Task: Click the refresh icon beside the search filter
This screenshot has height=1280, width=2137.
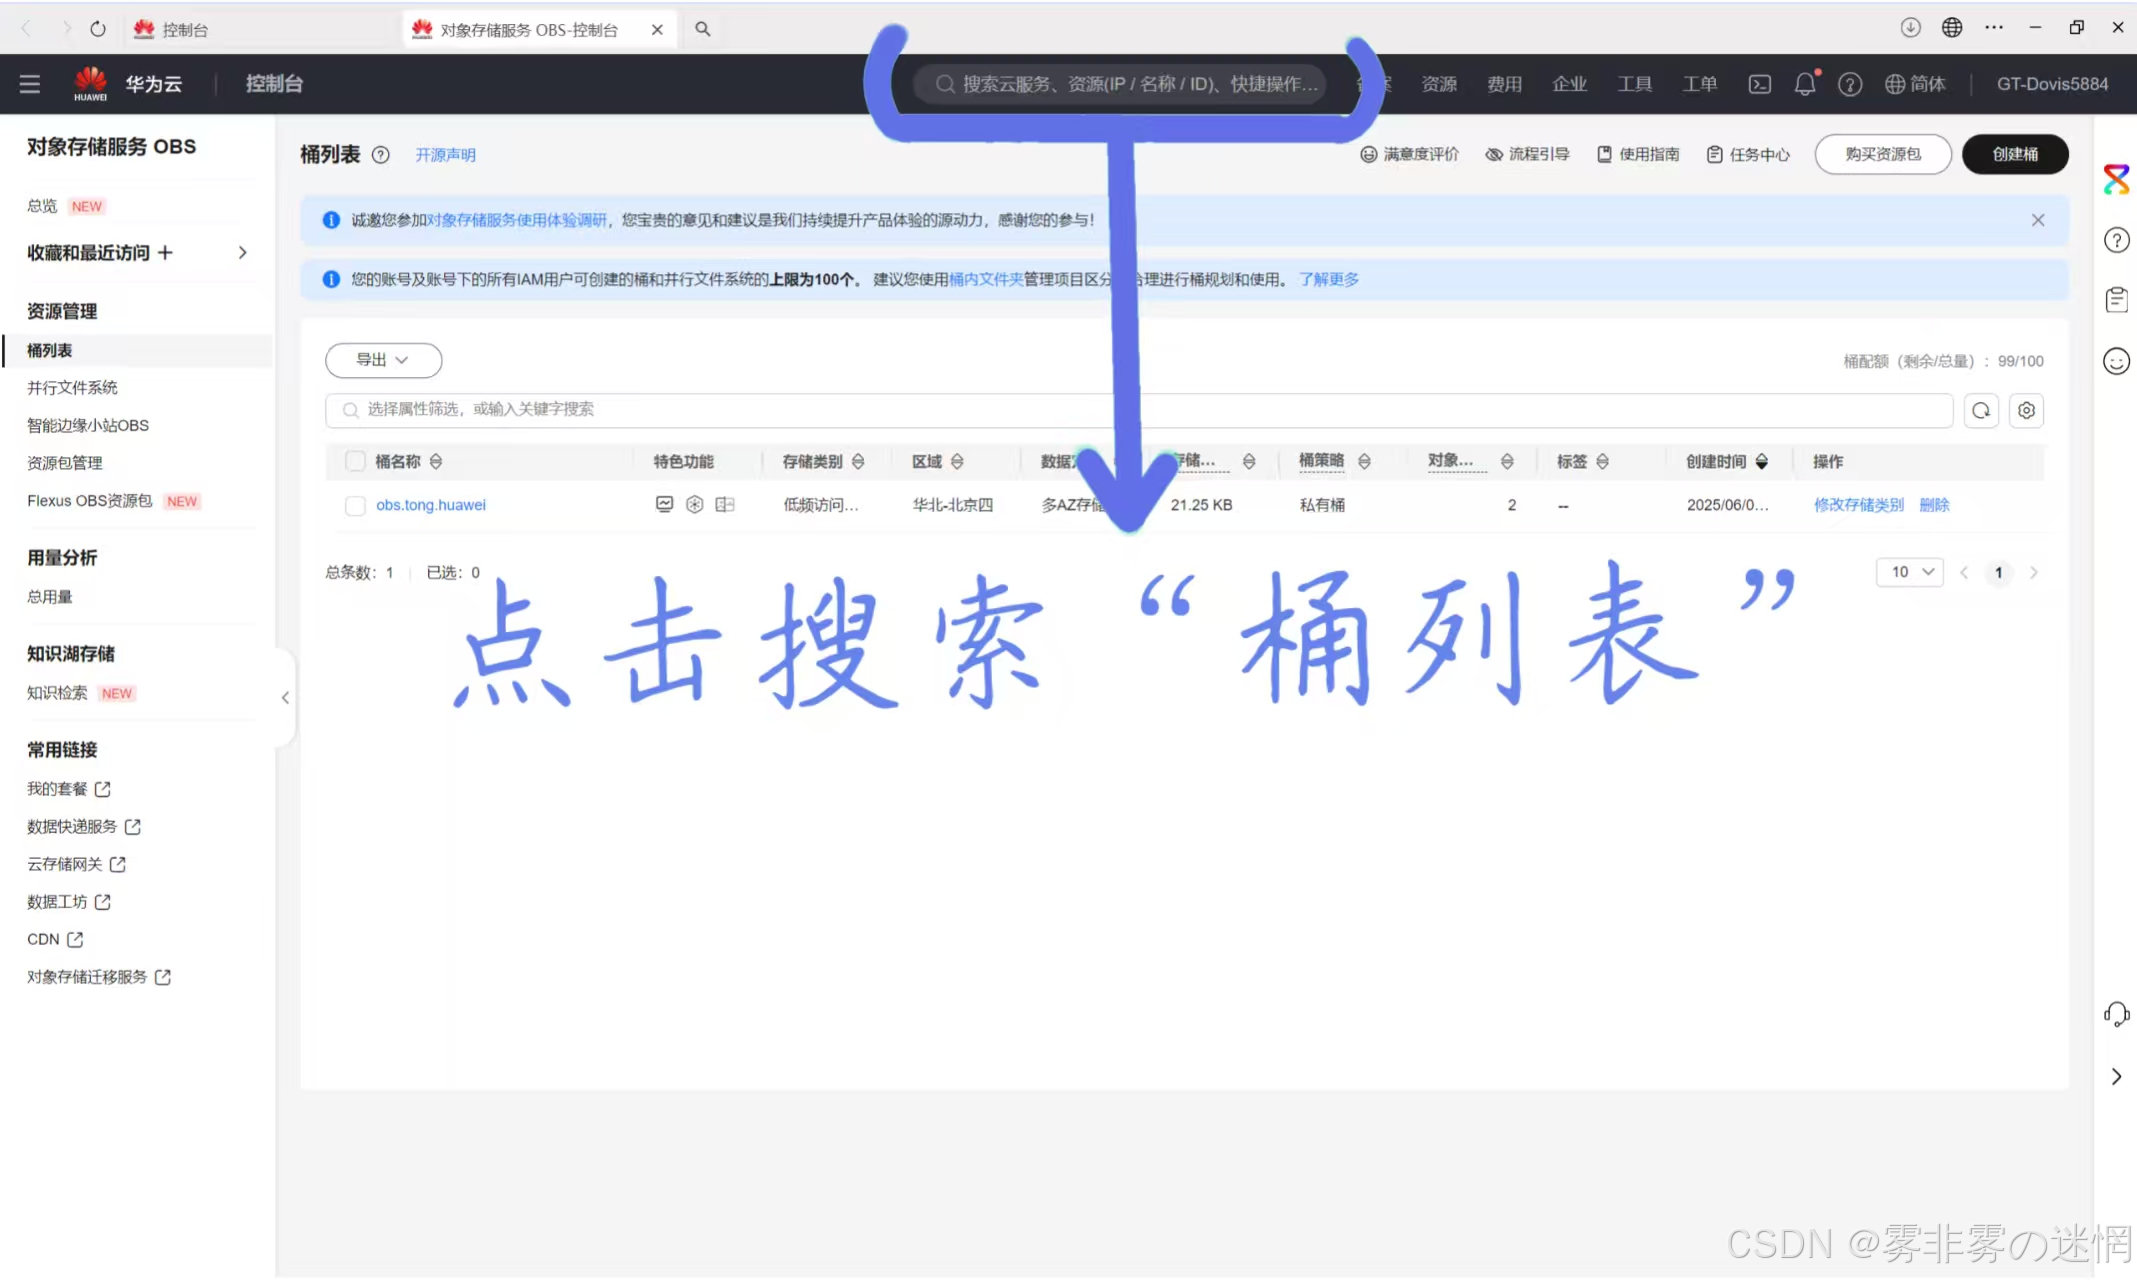Action: [x=1980, y=410]
